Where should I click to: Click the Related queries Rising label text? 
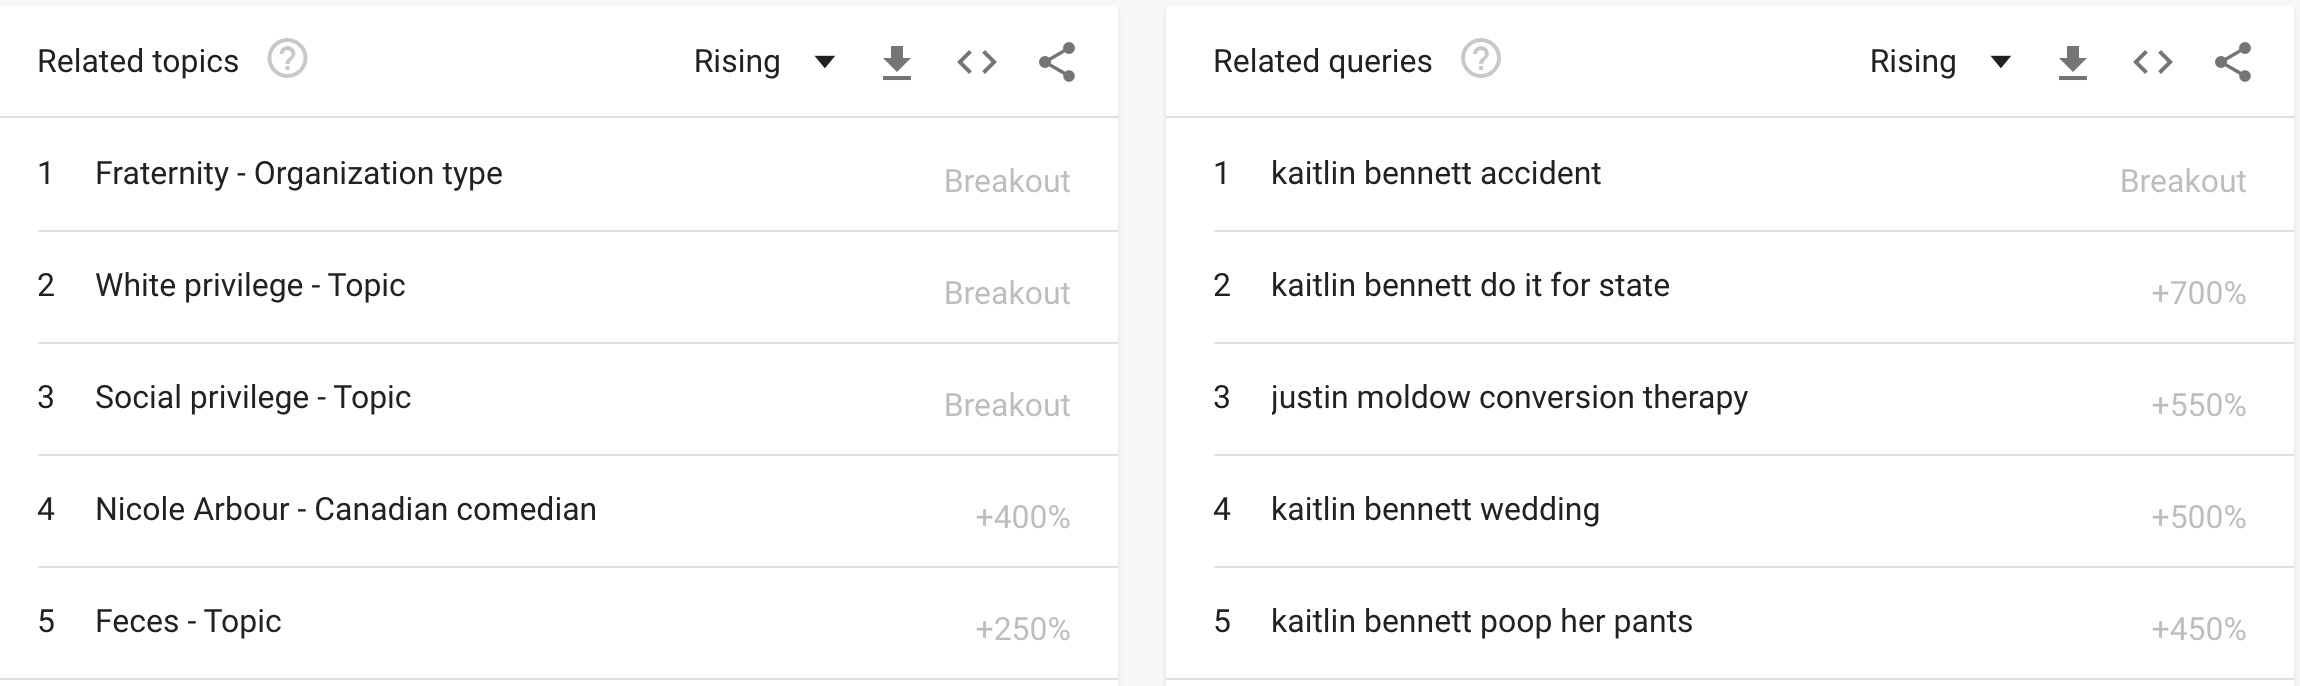tap(1912, 62)
